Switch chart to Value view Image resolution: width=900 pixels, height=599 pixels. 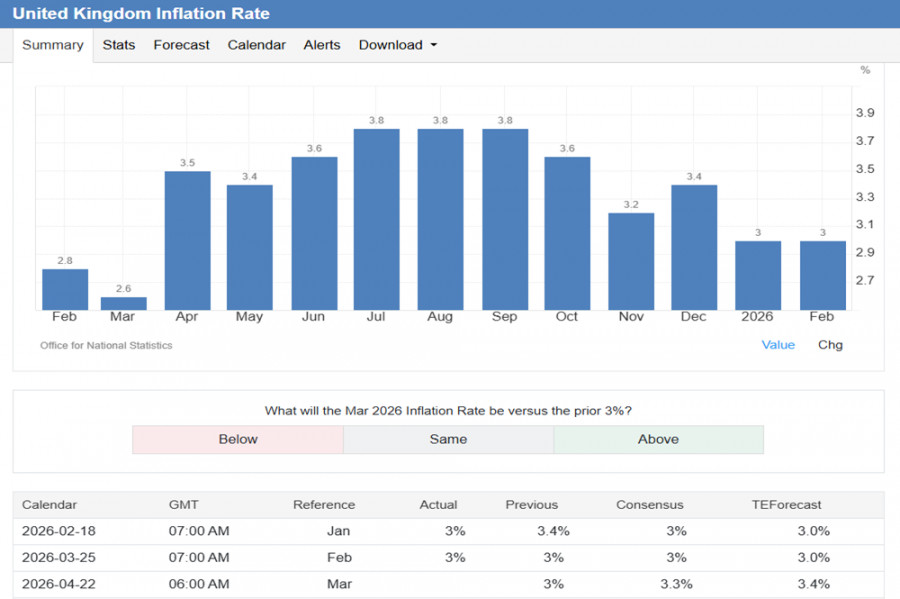pos(778,345)
